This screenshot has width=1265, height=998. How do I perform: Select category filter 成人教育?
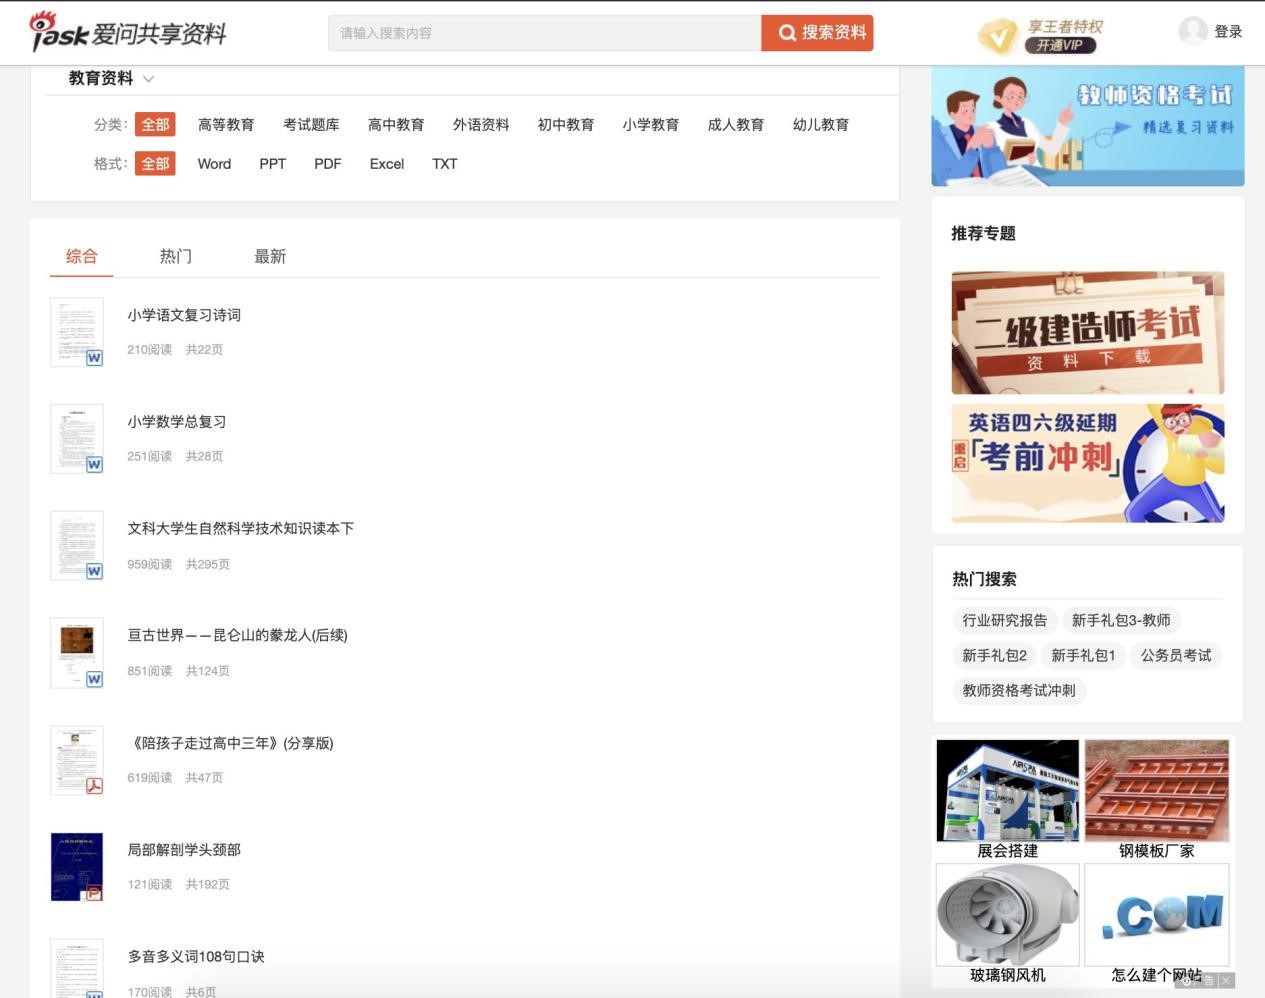pos(736,125)
